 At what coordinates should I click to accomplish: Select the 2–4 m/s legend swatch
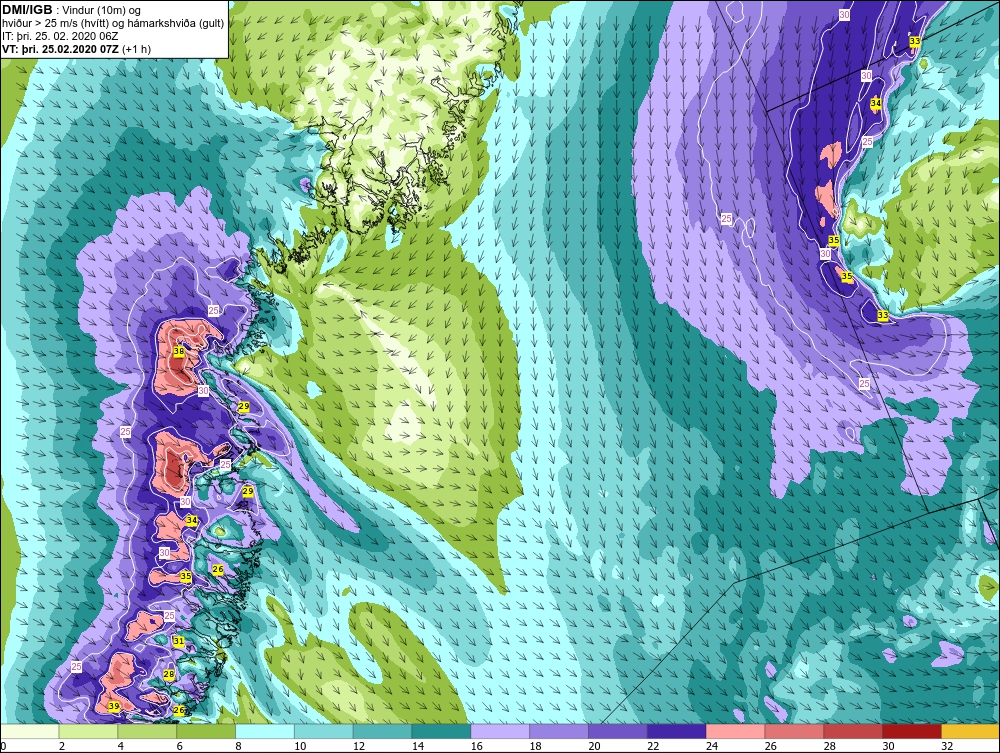(88, 731)
